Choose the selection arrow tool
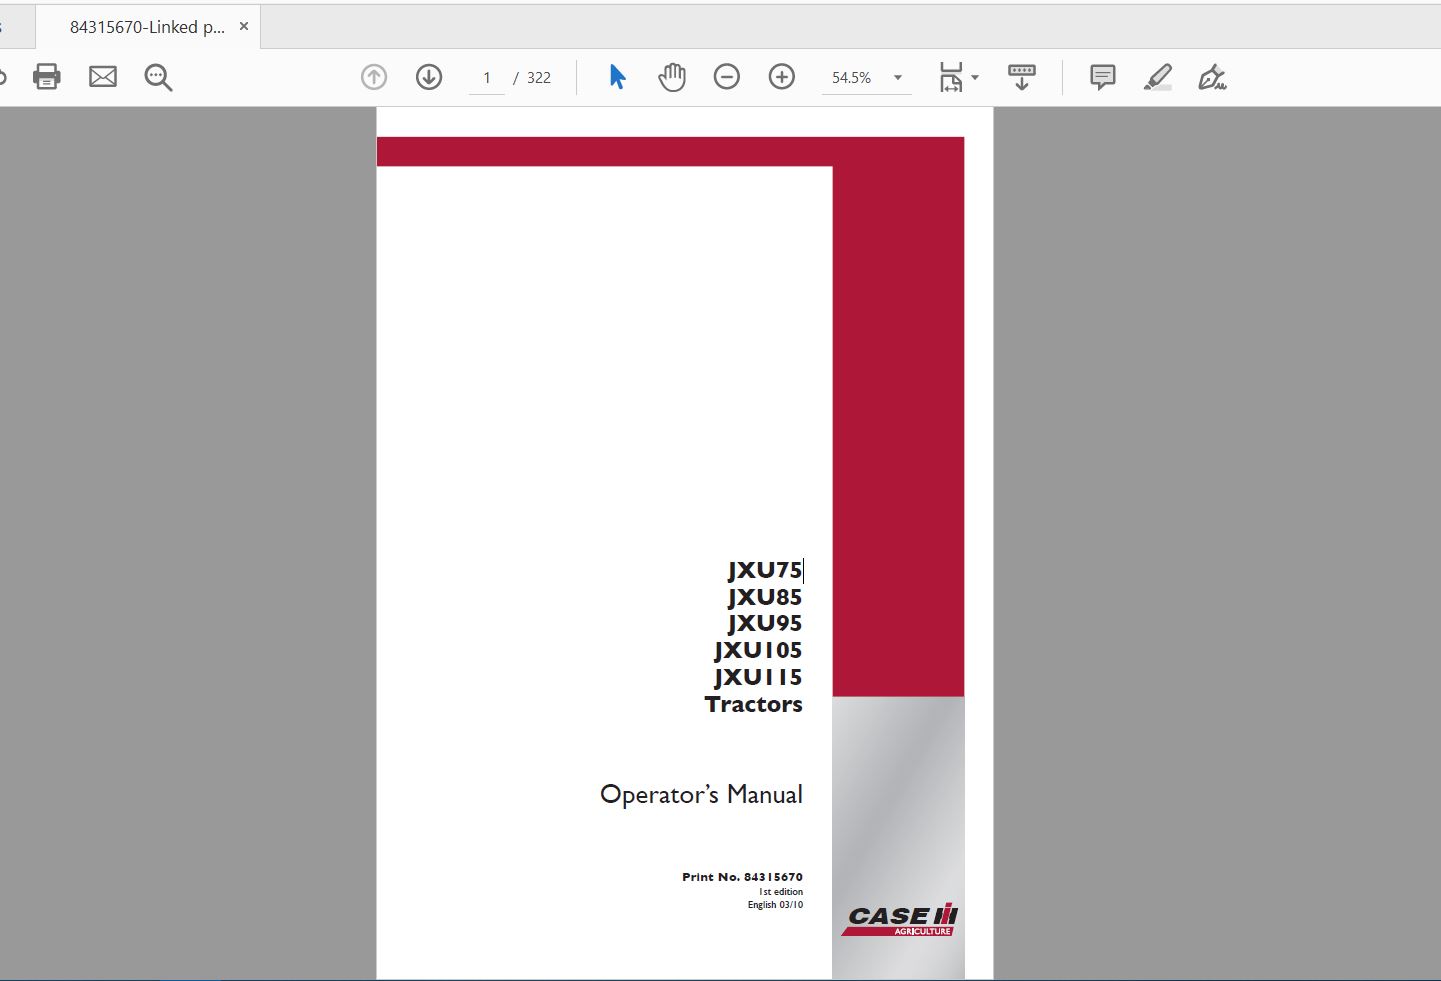 617,77
